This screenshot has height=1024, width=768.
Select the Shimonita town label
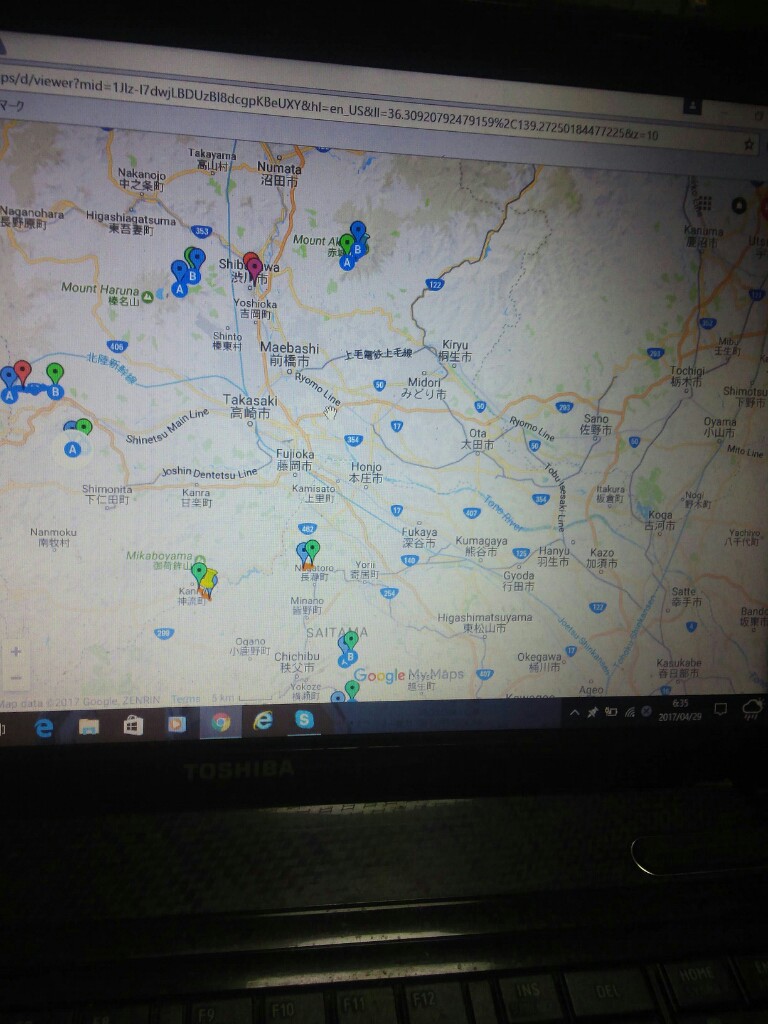point(107,494)
